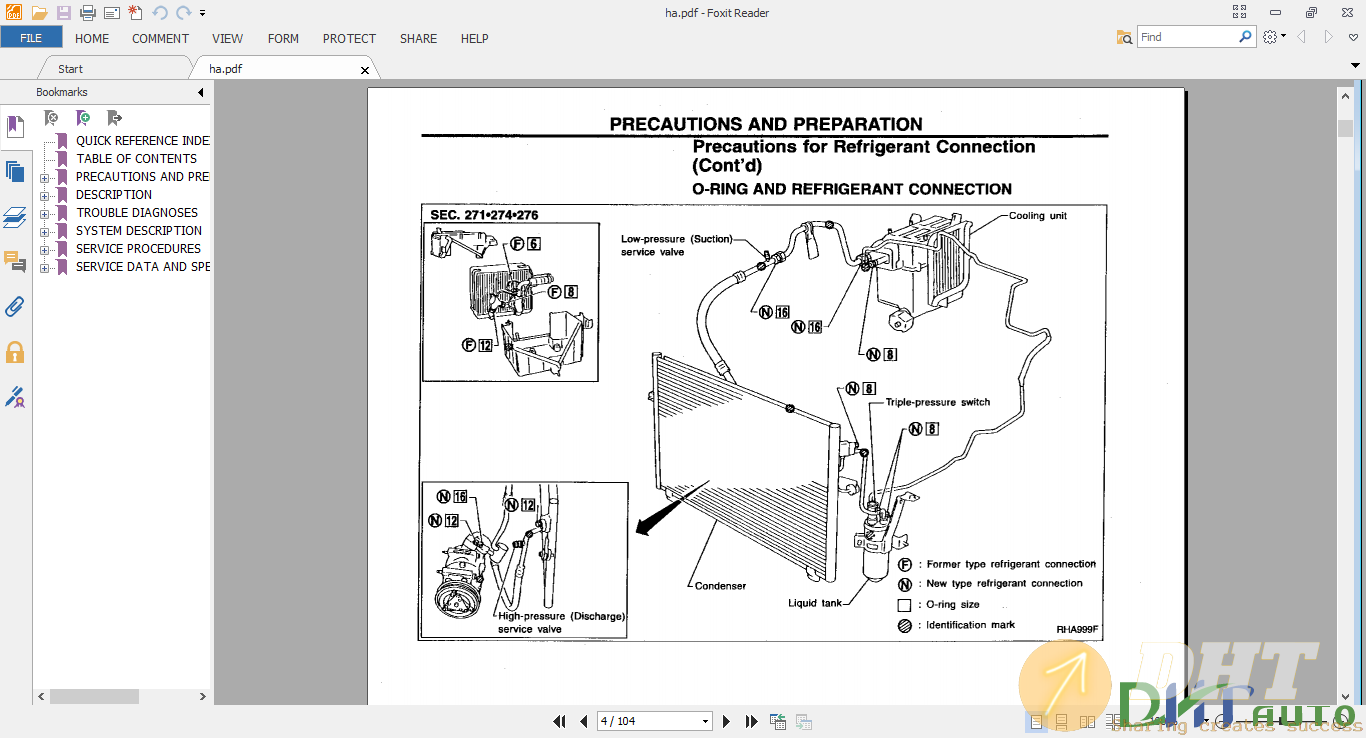
Task: Open the Layers panel icon
Action: pos(15,217)
